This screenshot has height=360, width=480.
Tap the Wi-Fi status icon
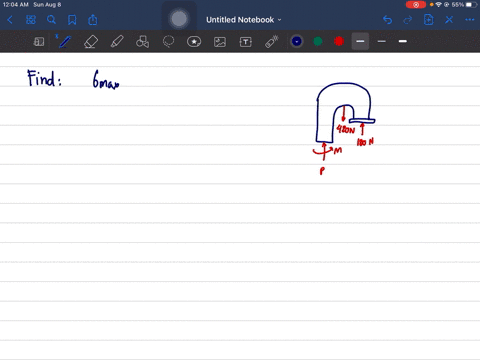[438, 5]
